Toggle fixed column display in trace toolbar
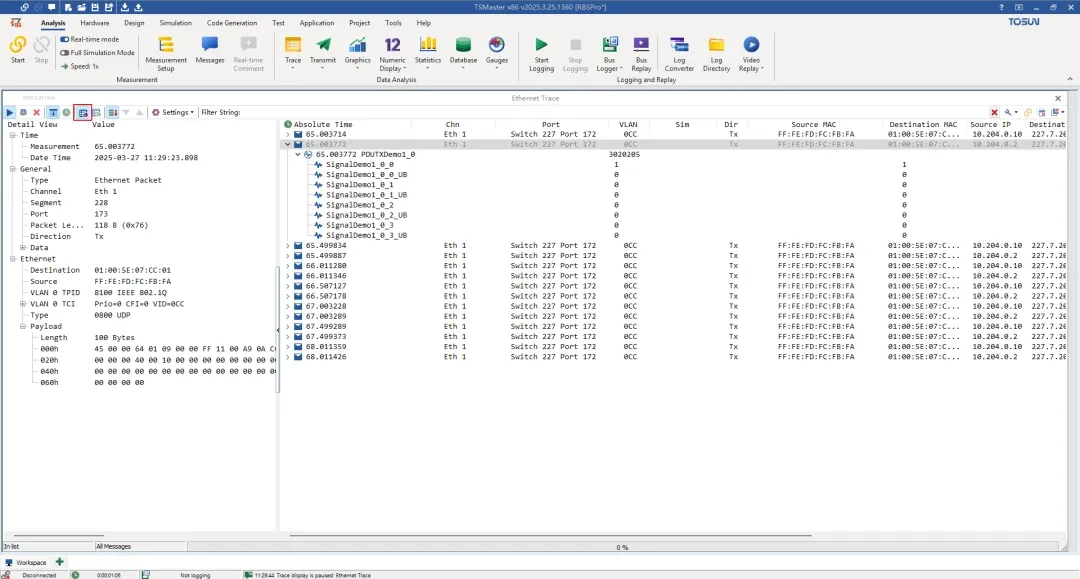The width and height of the screenshot is (1080, 579). [x=84, y=112]
